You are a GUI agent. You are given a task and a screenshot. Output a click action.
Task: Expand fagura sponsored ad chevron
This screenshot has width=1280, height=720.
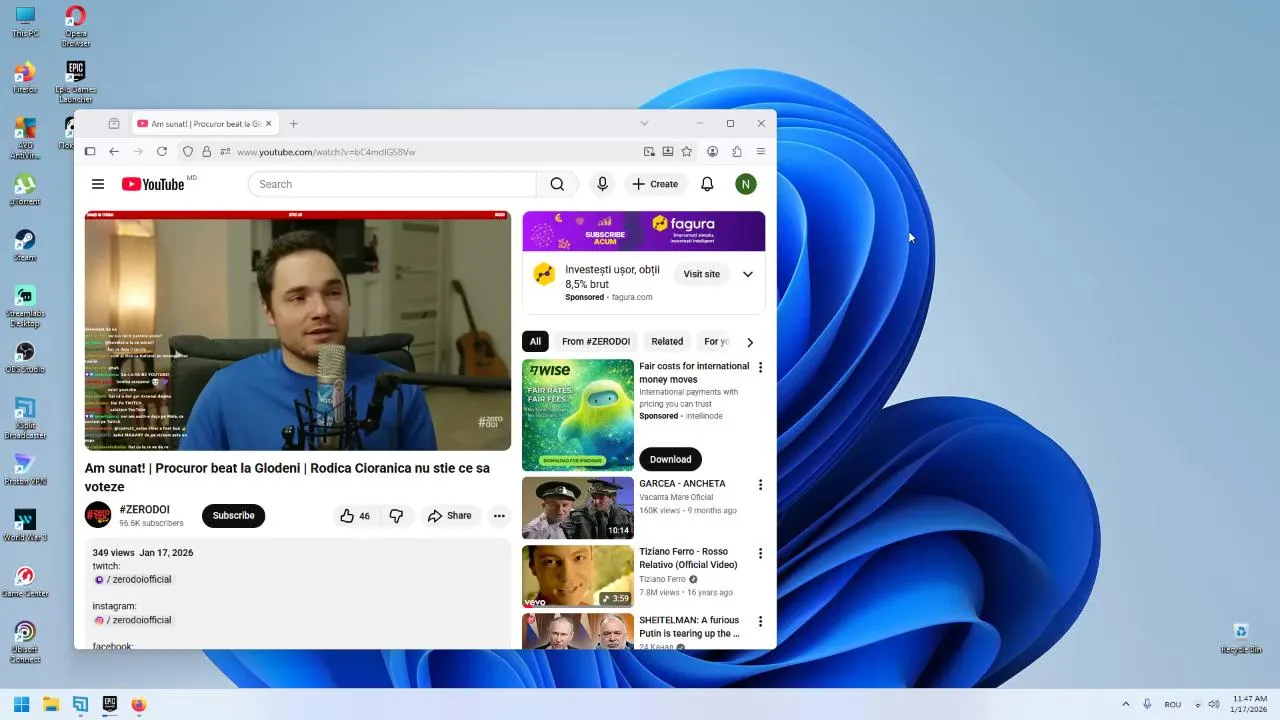coord(747,274)
